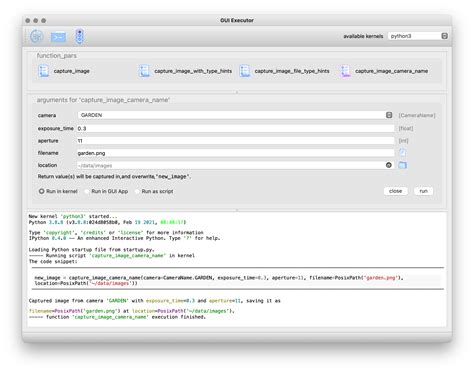The image size is (474, 372).
Task: Click the round reset icon in location field
Action: (389, 165)
